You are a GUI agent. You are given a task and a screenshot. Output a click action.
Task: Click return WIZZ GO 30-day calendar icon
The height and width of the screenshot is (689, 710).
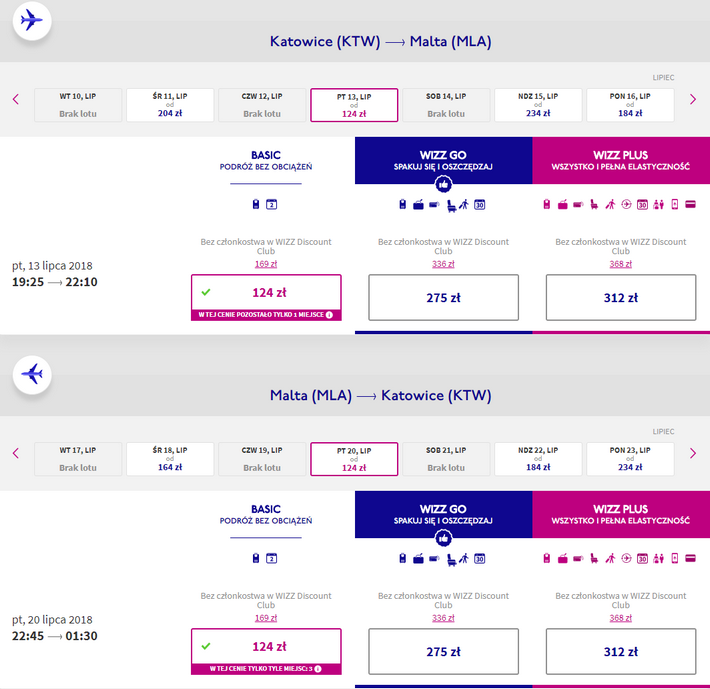coord(480,559)
